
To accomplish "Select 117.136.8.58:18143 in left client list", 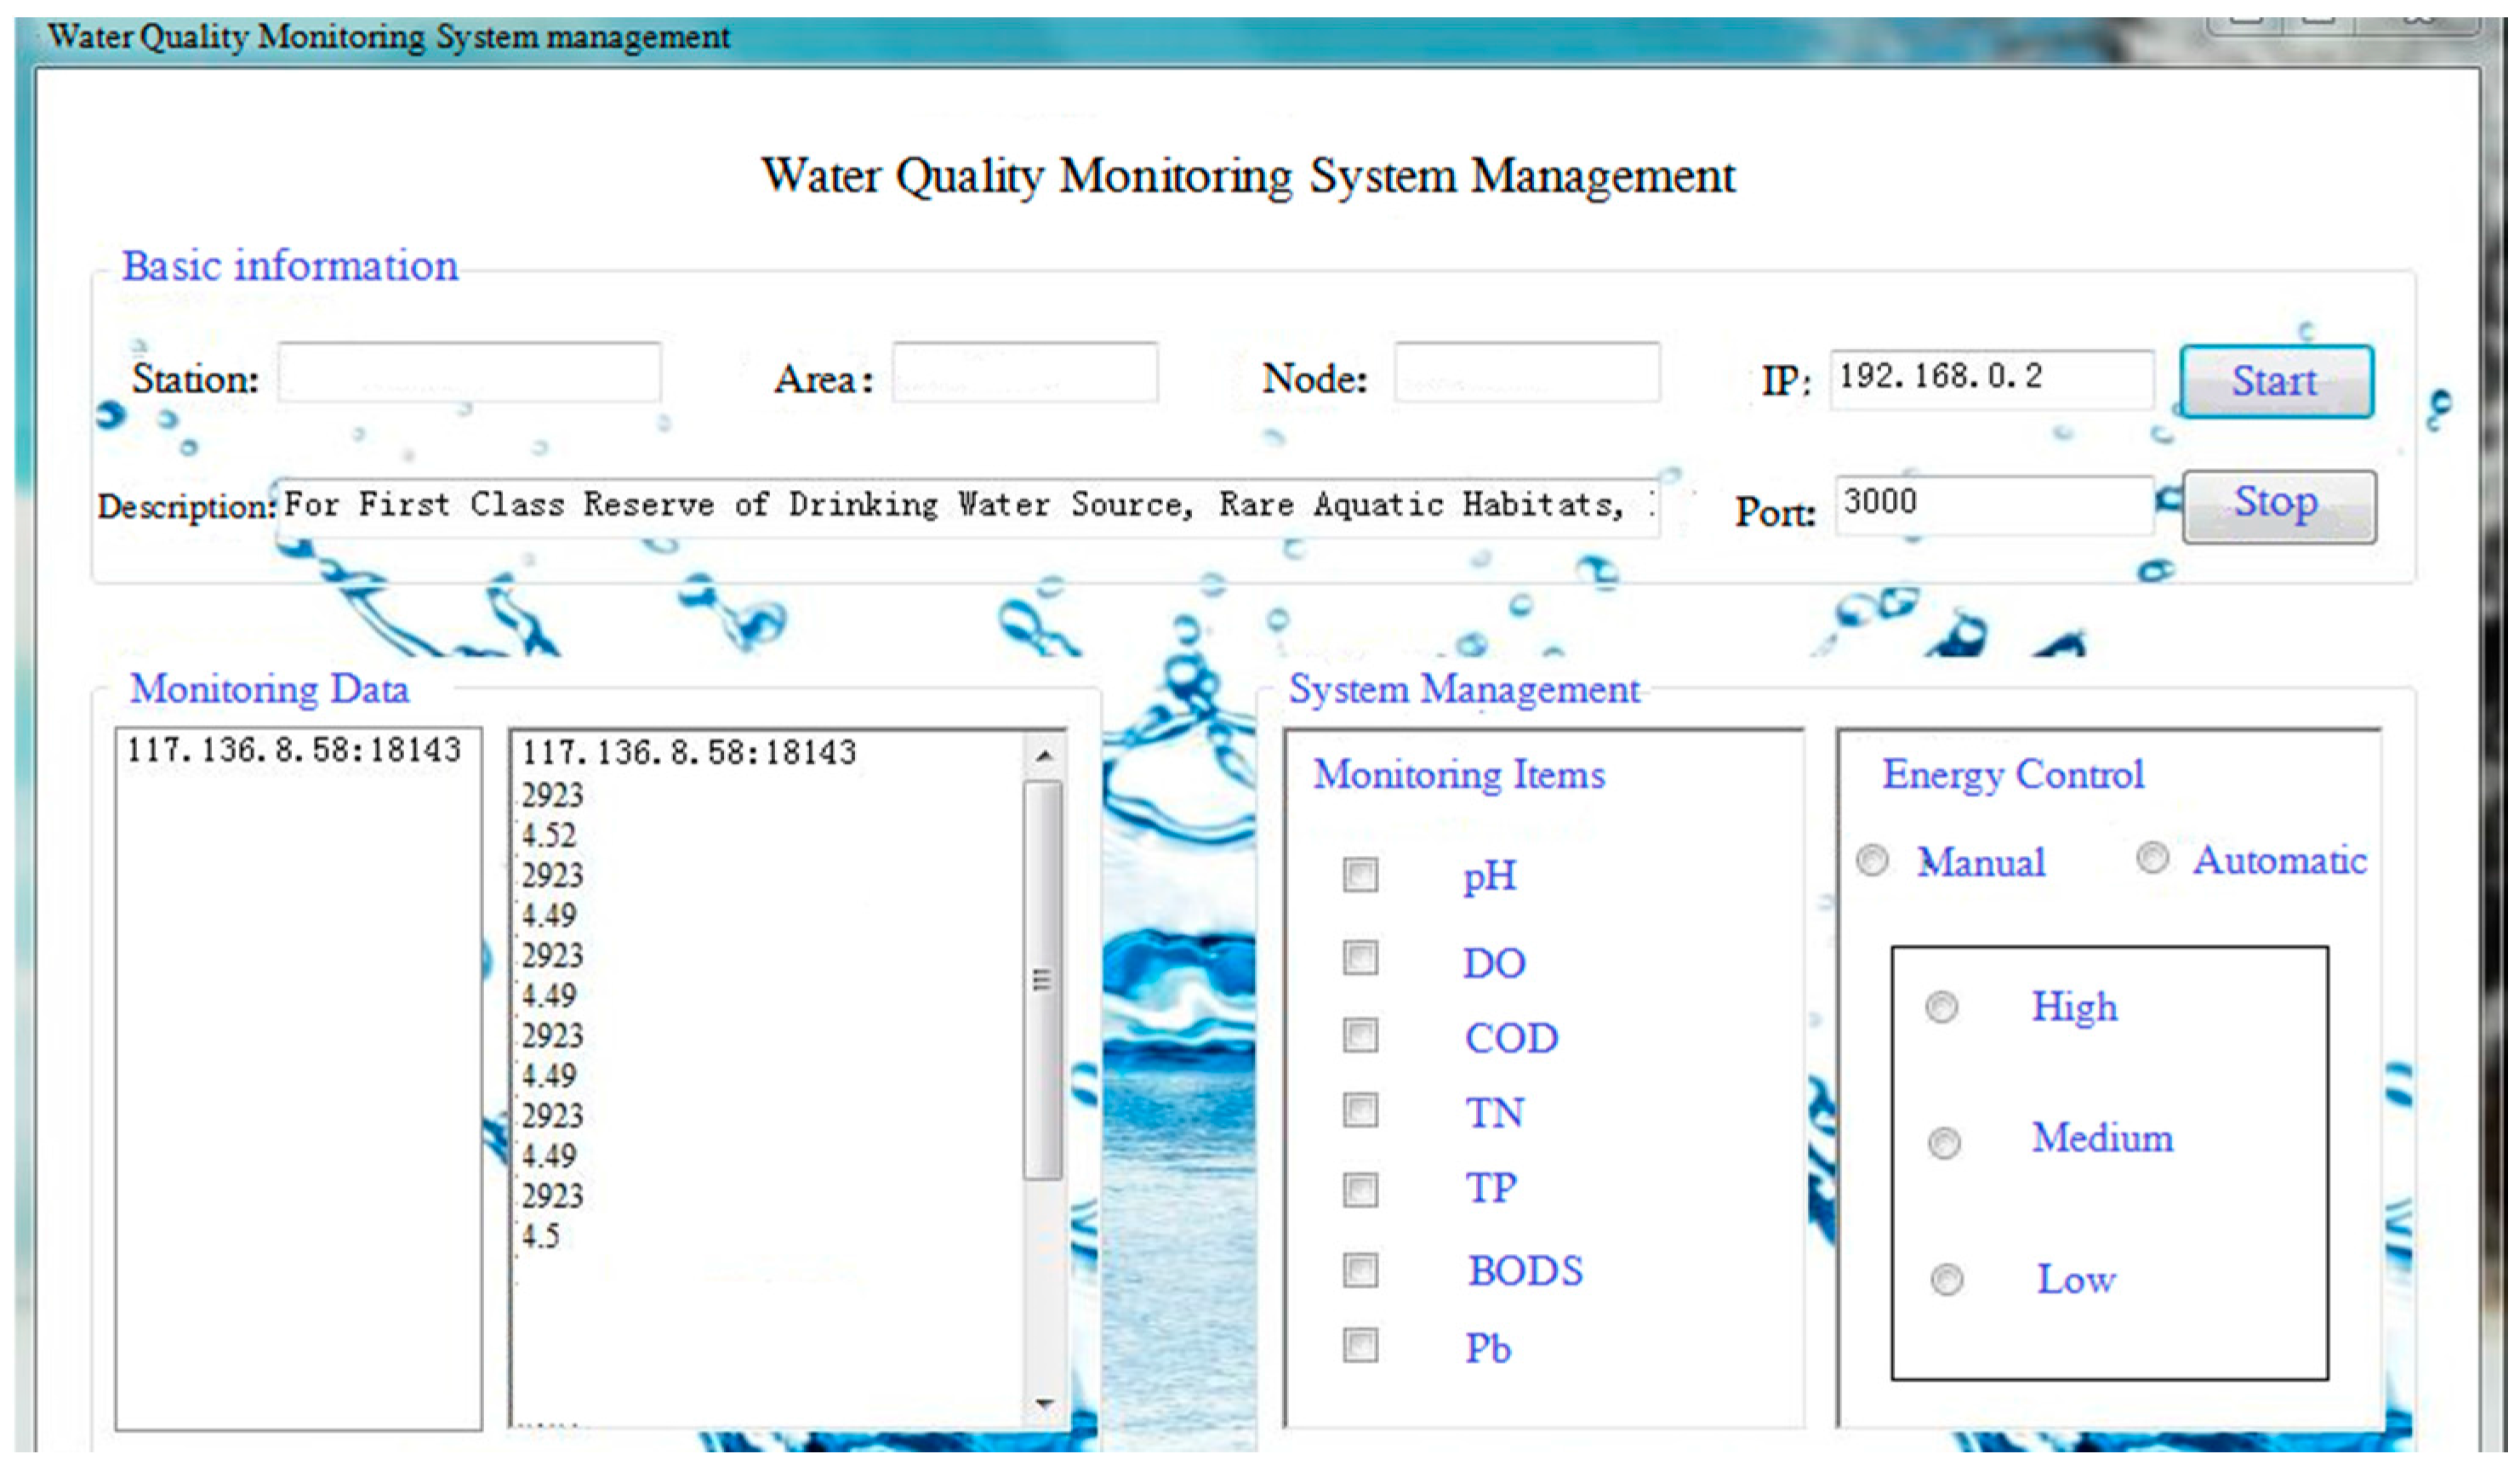I will [x=294, y=750].
